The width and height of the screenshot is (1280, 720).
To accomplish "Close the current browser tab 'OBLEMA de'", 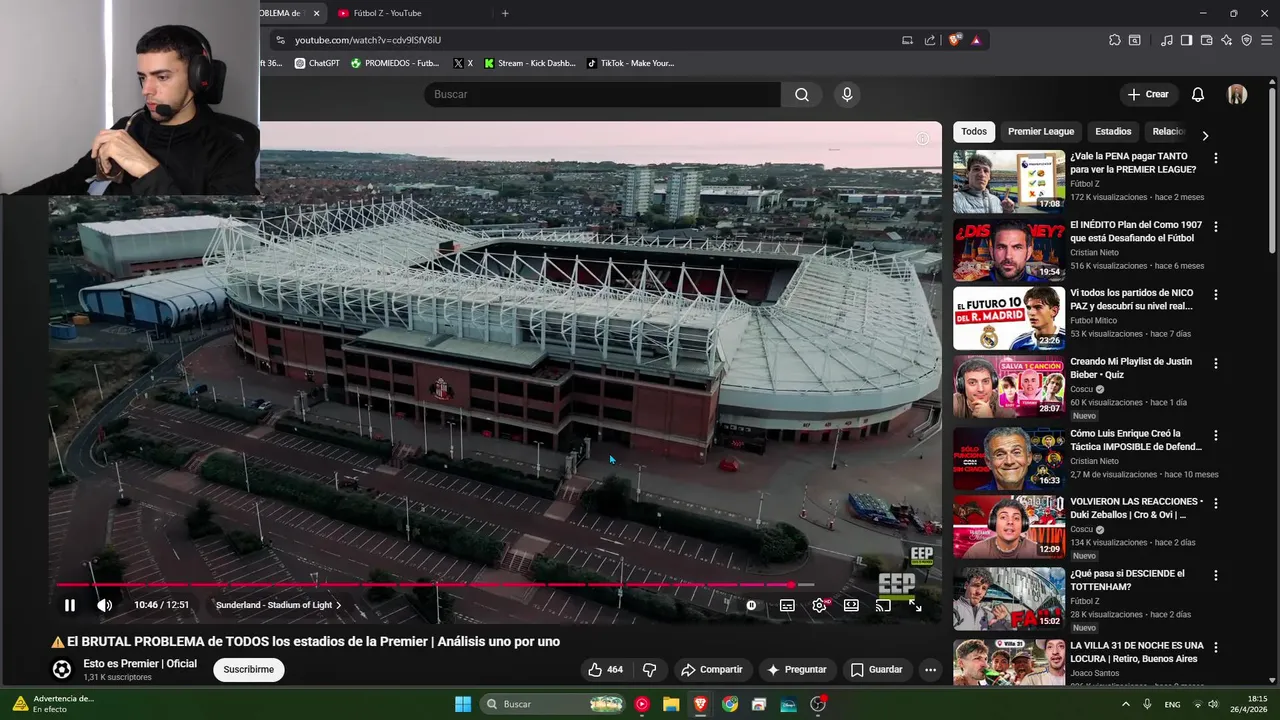I will pos(317,13).
